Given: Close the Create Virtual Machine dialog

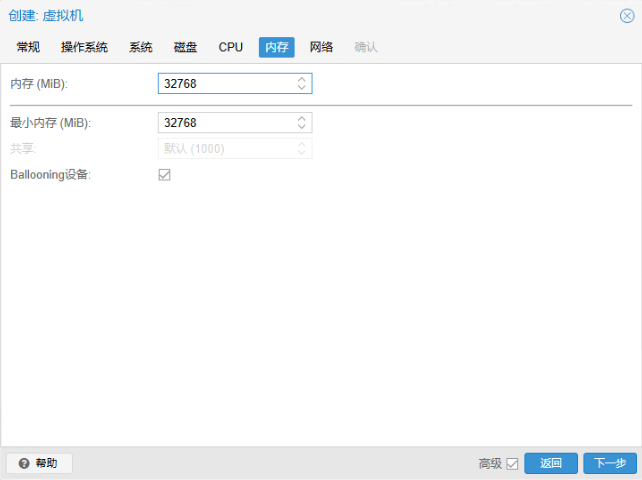Looking at the screenshot, I should tap(627, 16).
